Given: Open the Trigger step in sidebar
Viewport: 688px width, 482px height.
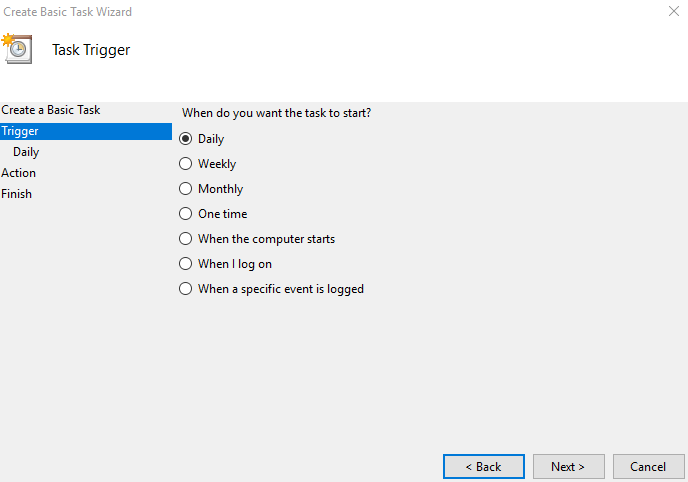Looking at the screenshot, I should [86, 131].
